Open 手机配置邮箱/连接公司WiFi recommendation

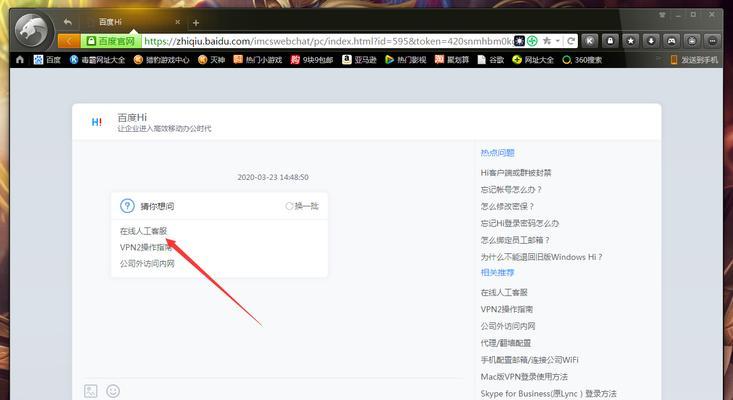pos(529,359)
